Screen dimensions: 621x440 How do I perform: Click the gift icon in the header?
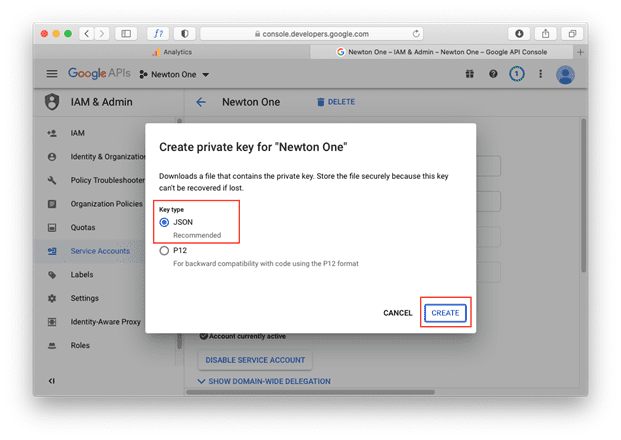[470, 74]
